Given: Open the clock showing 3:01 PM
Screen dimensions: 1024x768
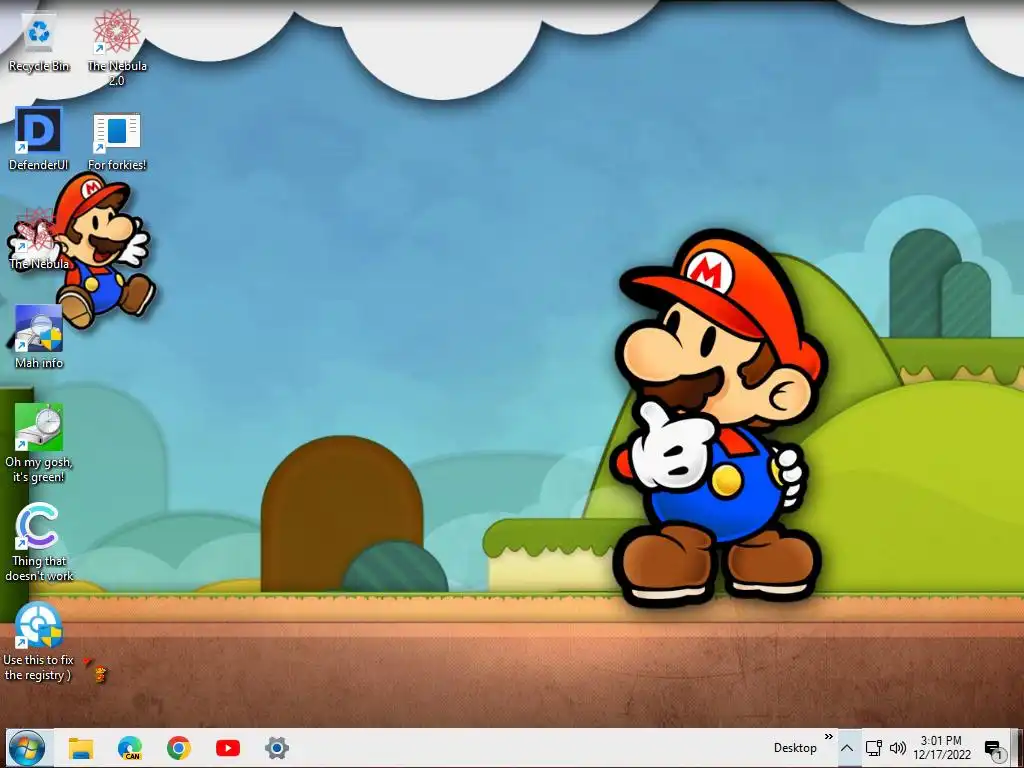Looking at the screenshot, I should [942, 748].
